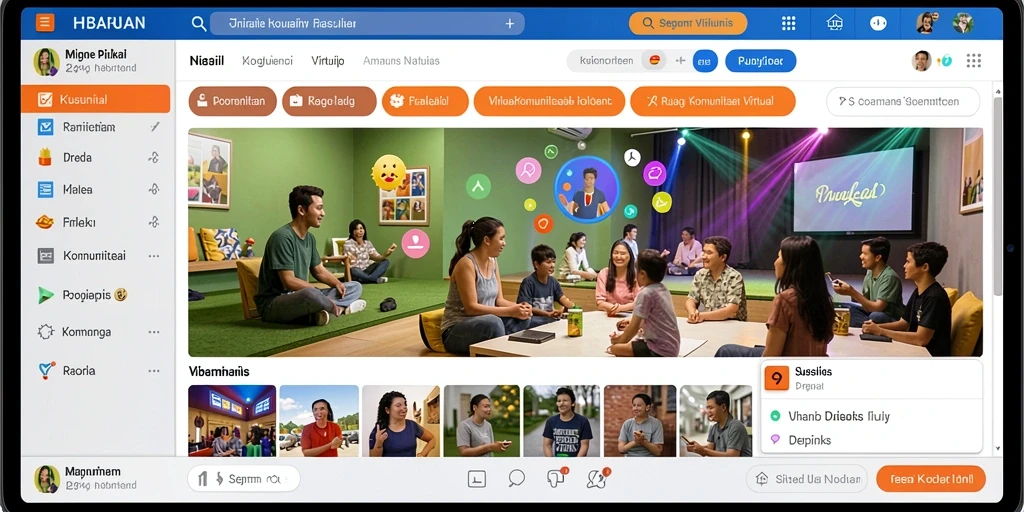Screen dimensions: 1024x512
Task: Toggle the Ranietiam checkbox in sidebar
Action: coord(45,127)
